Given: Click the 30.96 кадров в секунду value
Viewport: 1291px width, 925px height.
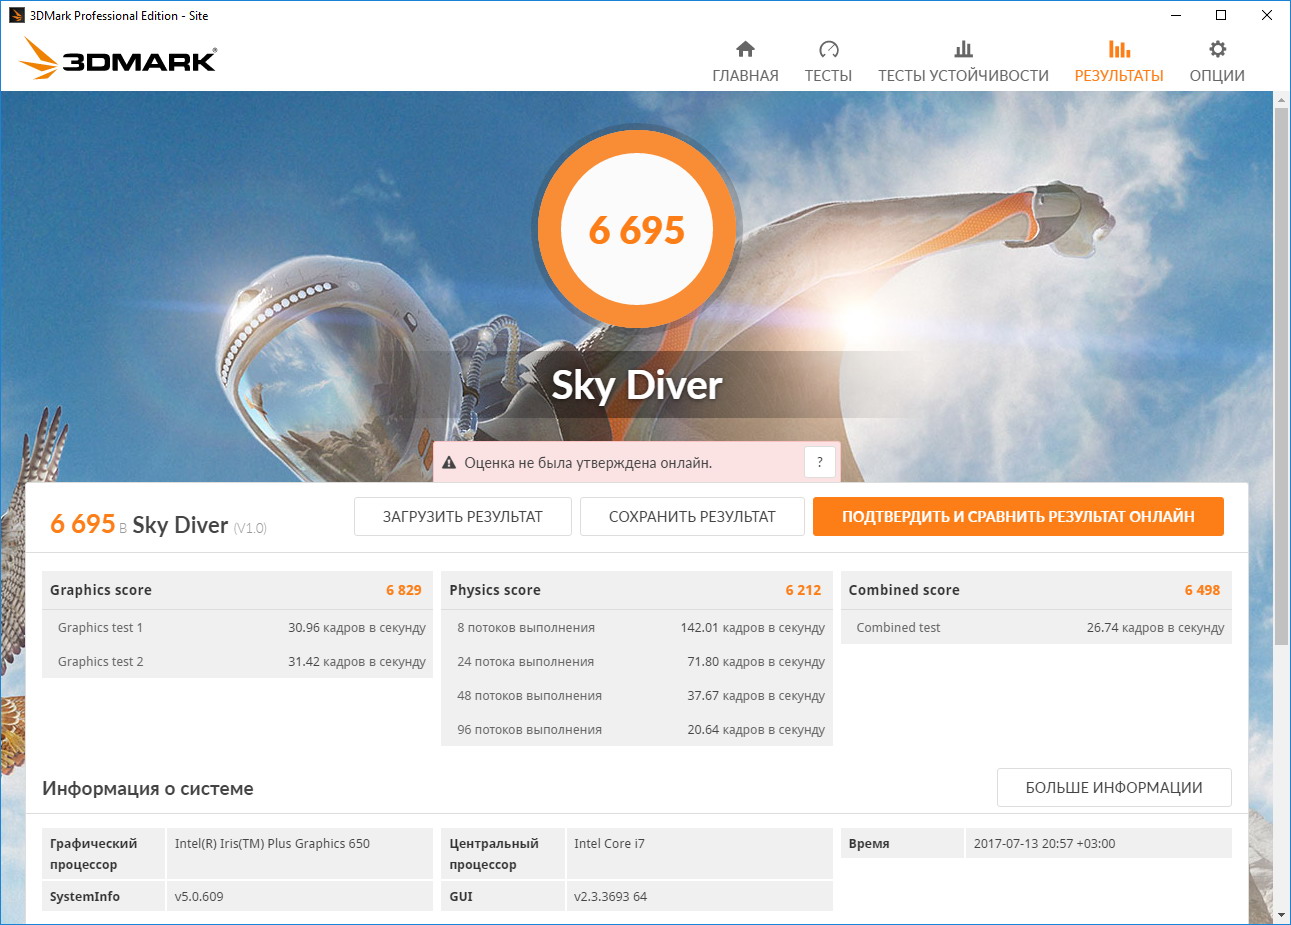Looking at the screenshot, I should coord(357,628).
